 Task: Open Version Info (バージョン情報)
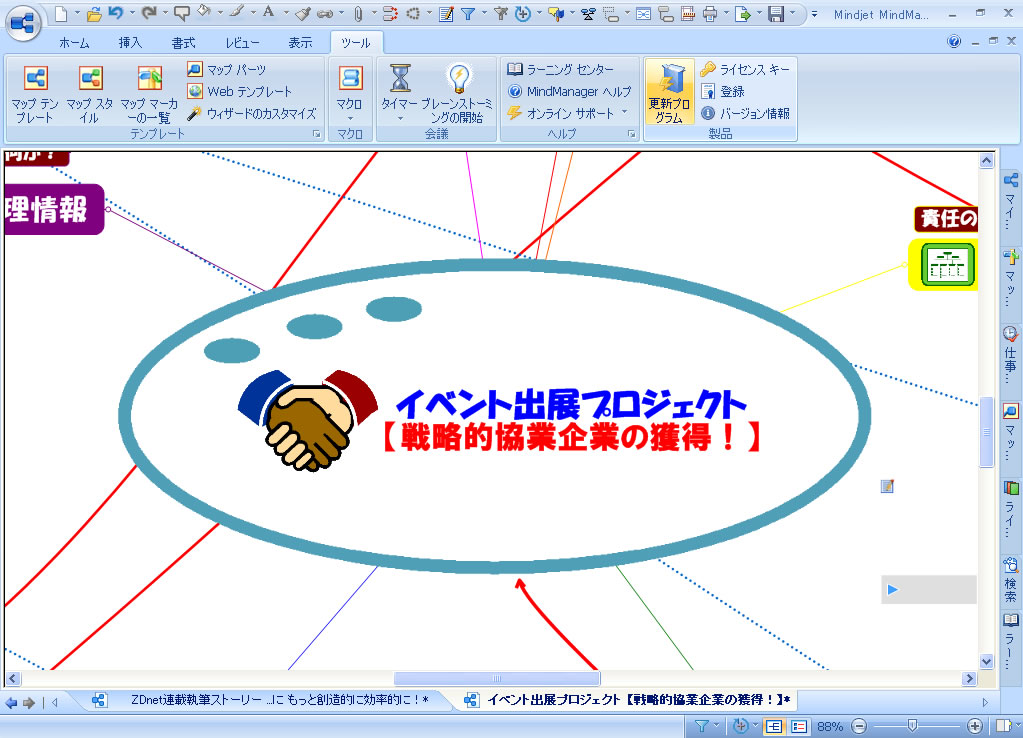pyautogui.click(x=744, y=113)
